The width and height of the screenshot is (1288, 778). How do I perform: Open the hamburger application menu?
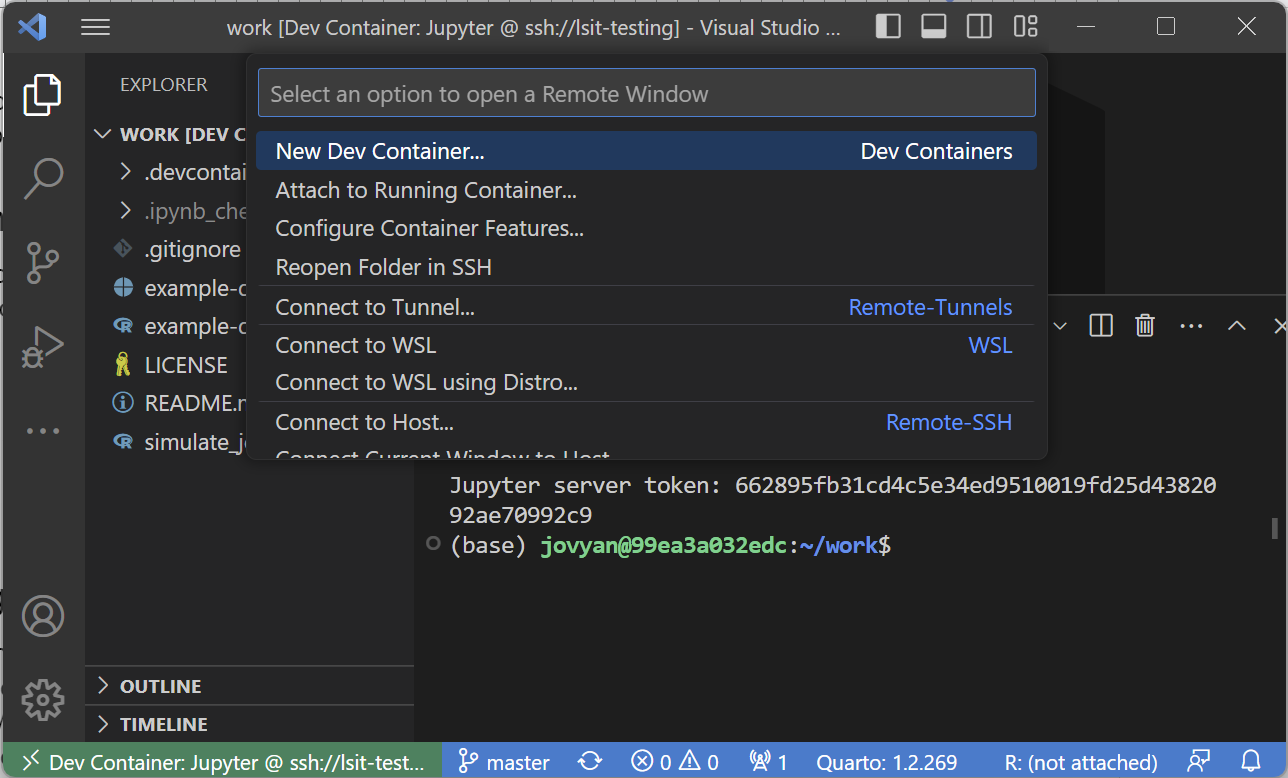click(95, 27)
